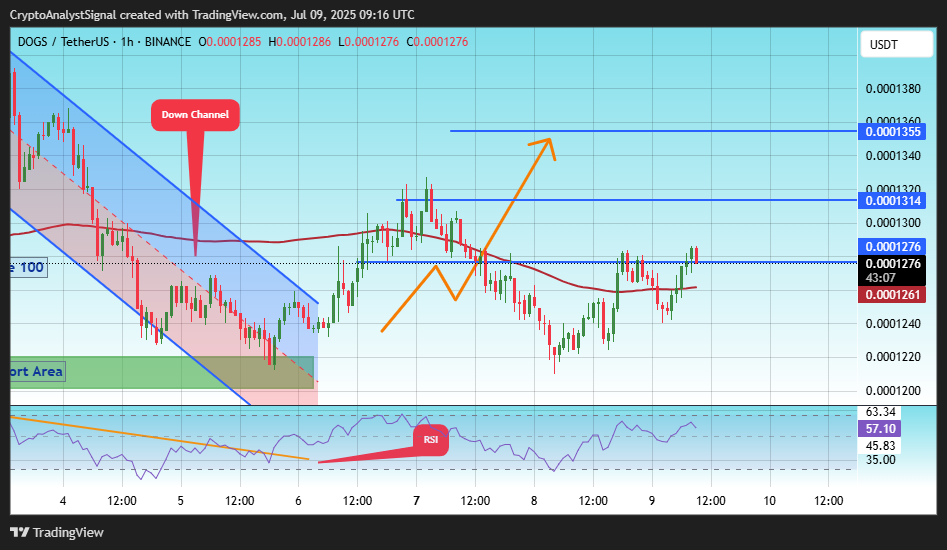
Task: Click the 0.0001300 price axis tick
Action: (x=893, y=223)
